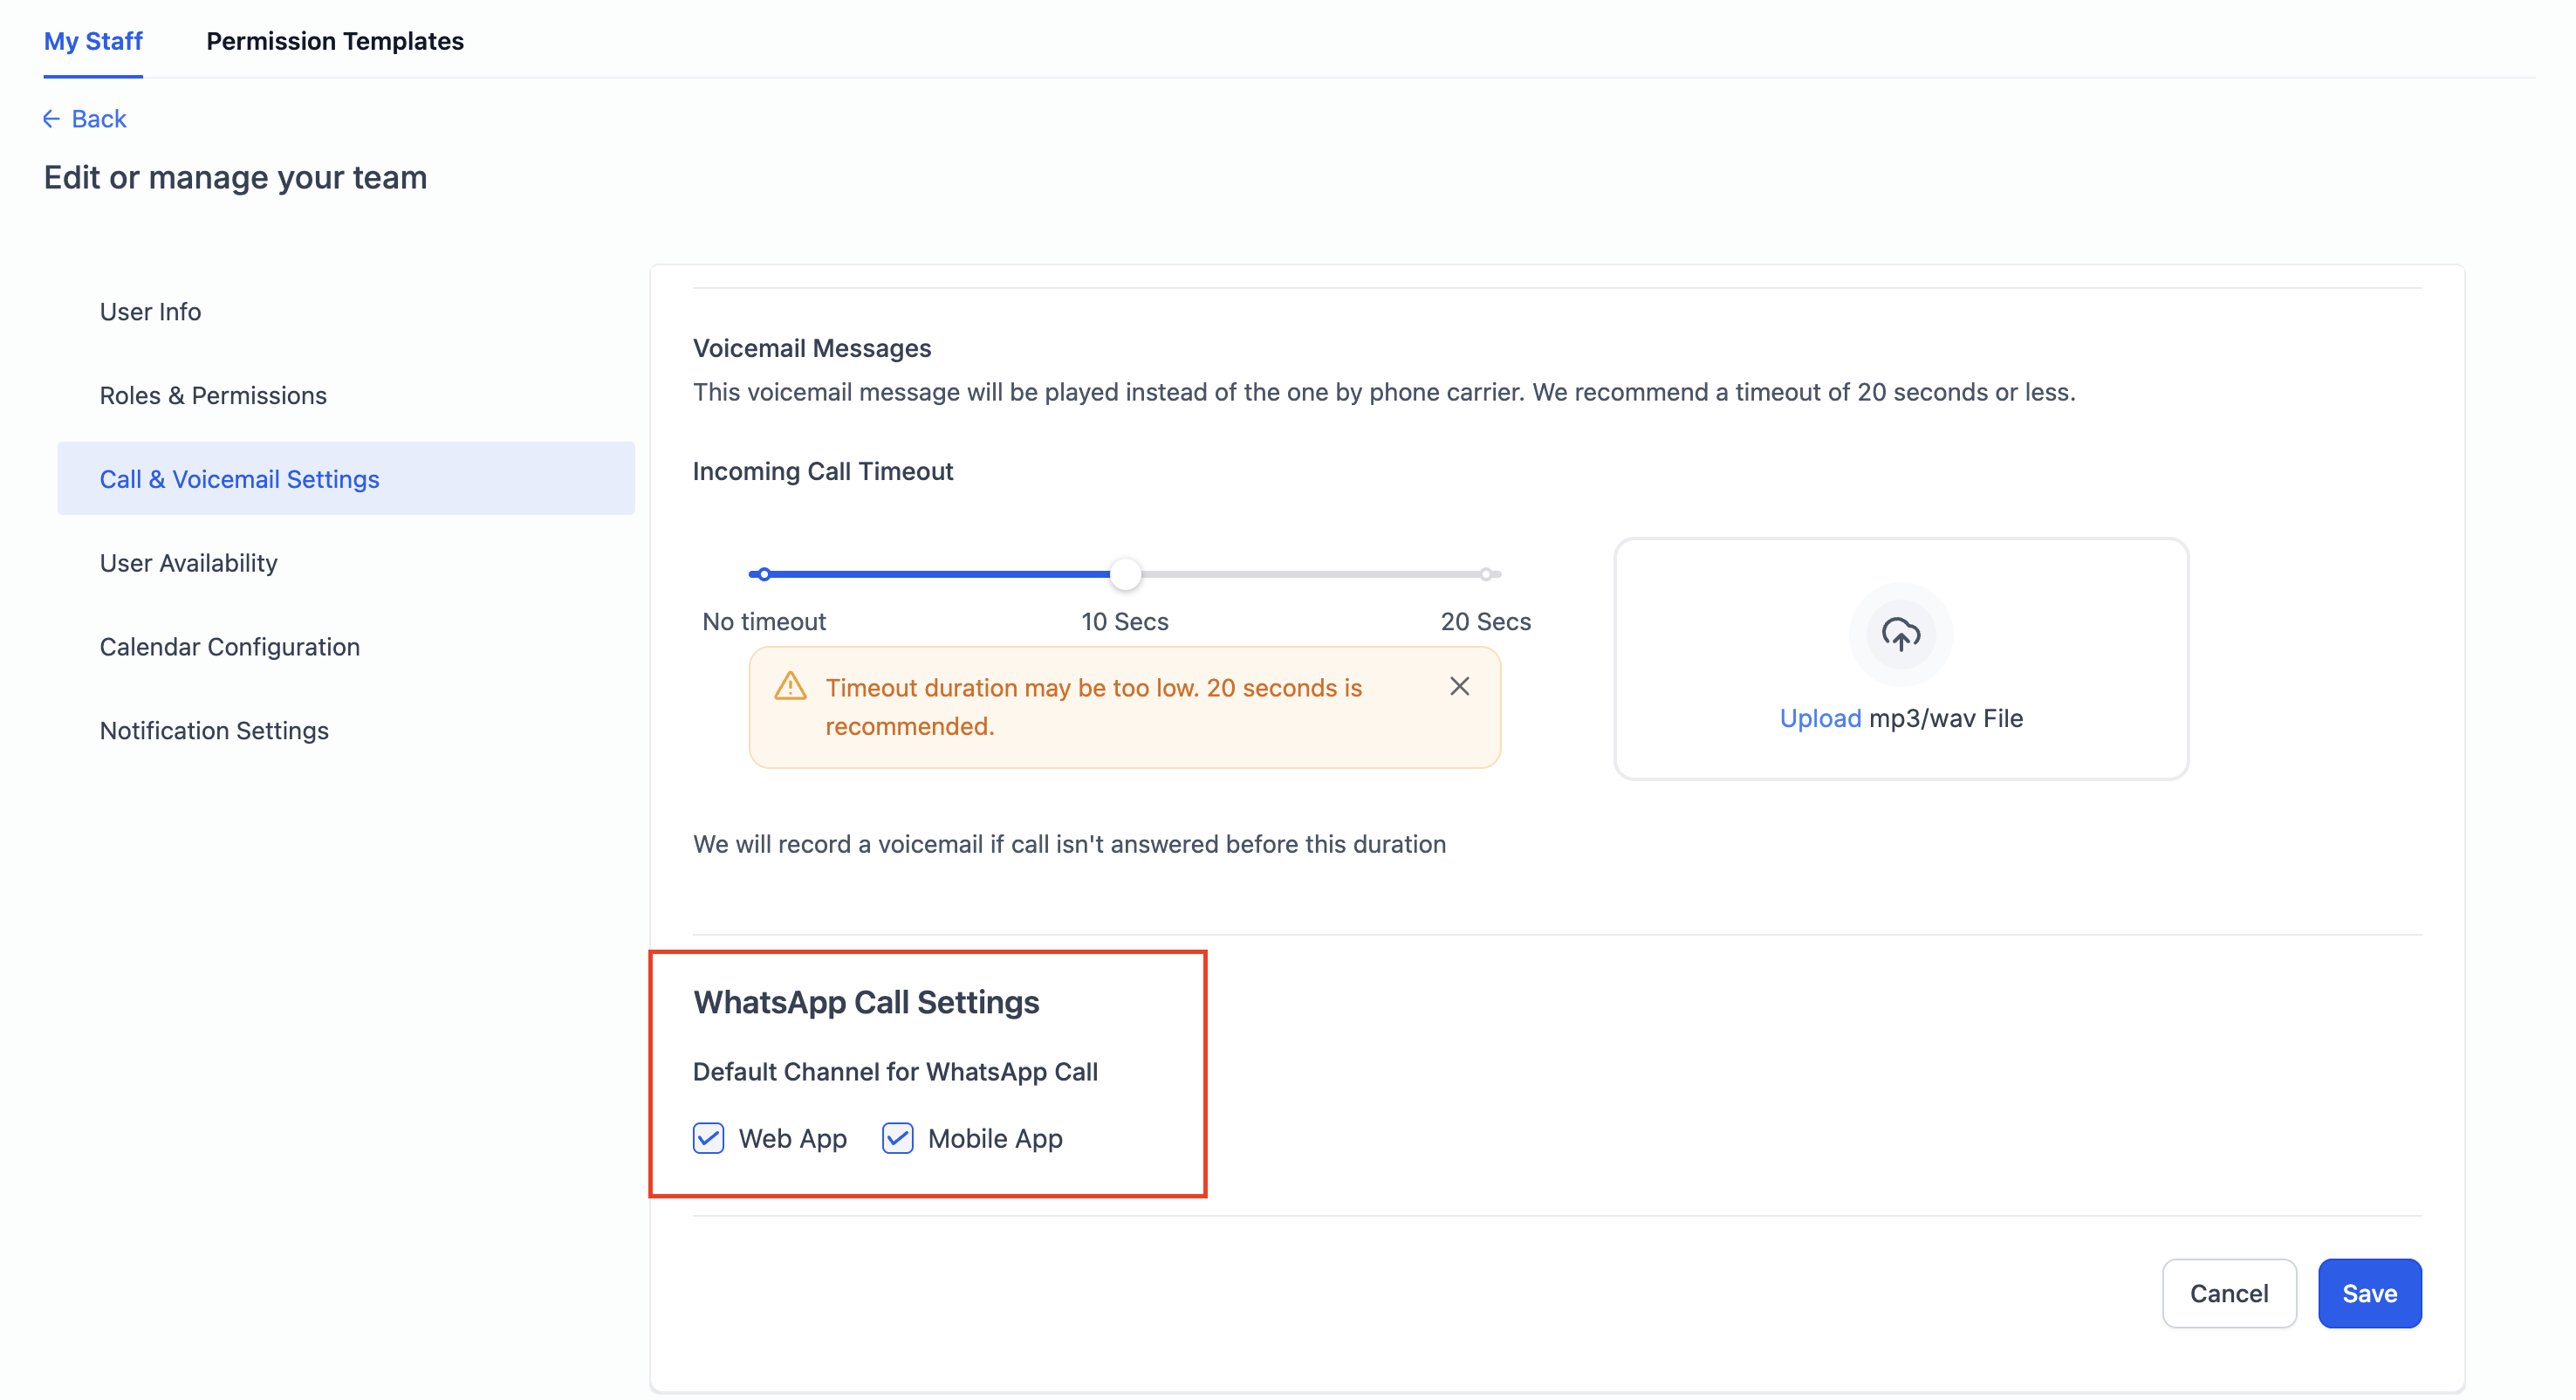
Task: Click the orange warning triangle icon
Action: coord(790,687)
